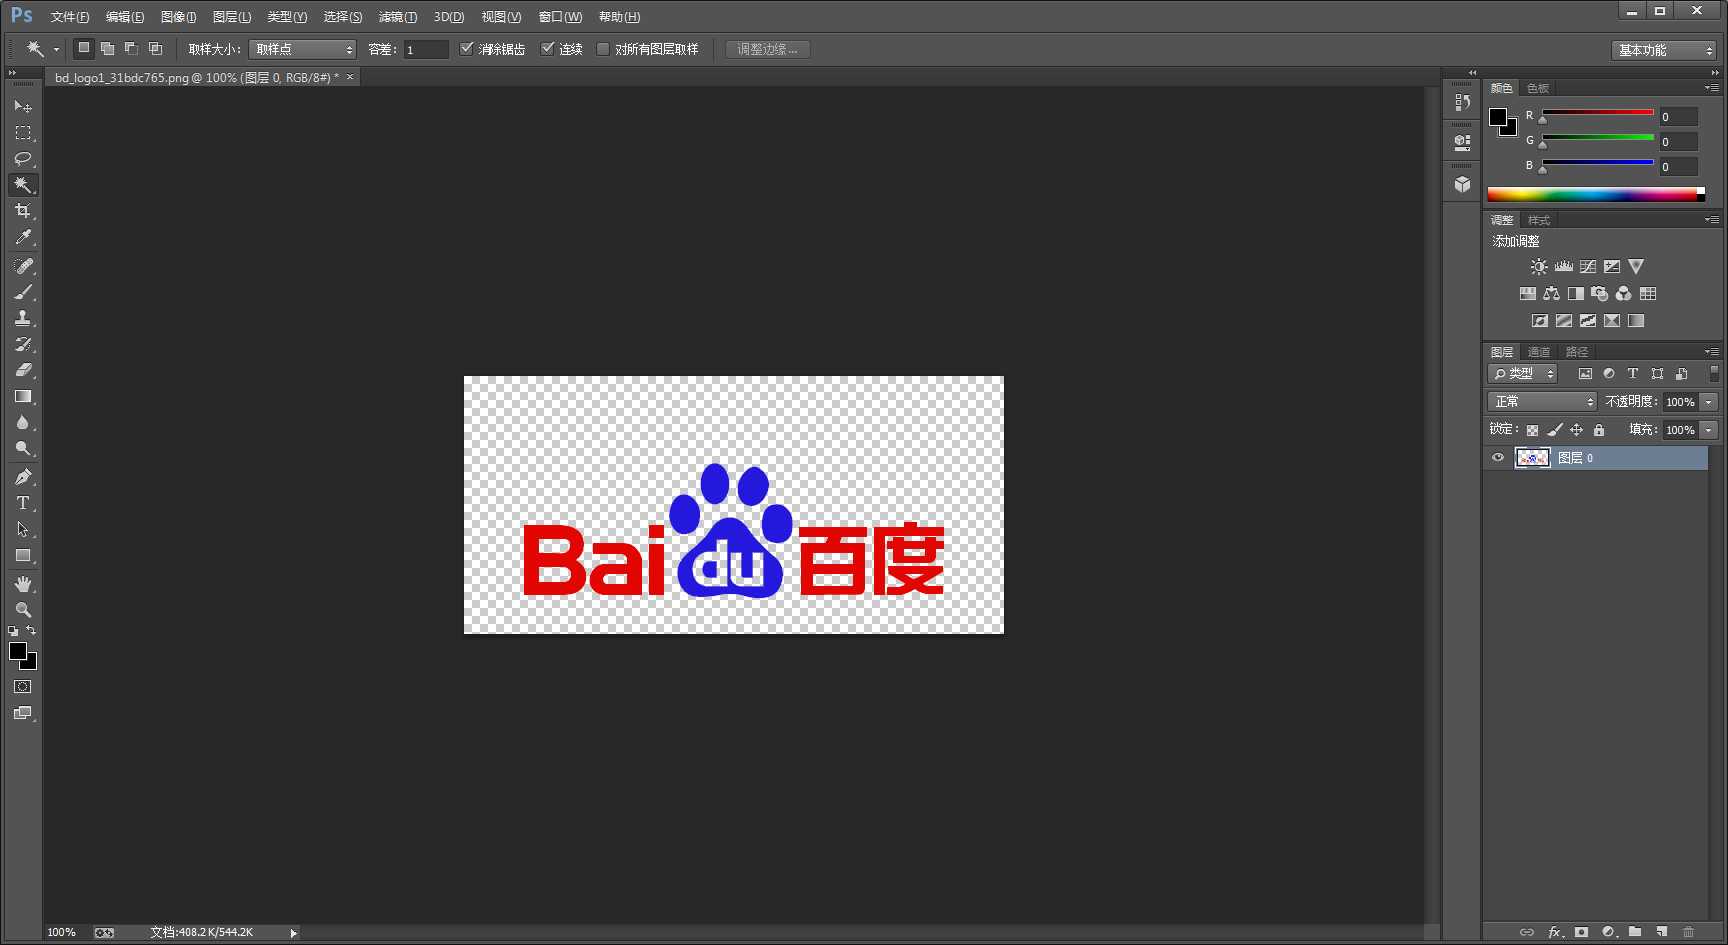Click the foreground color swatch in toolbox
1728x945 pixels.
(17, 651)
